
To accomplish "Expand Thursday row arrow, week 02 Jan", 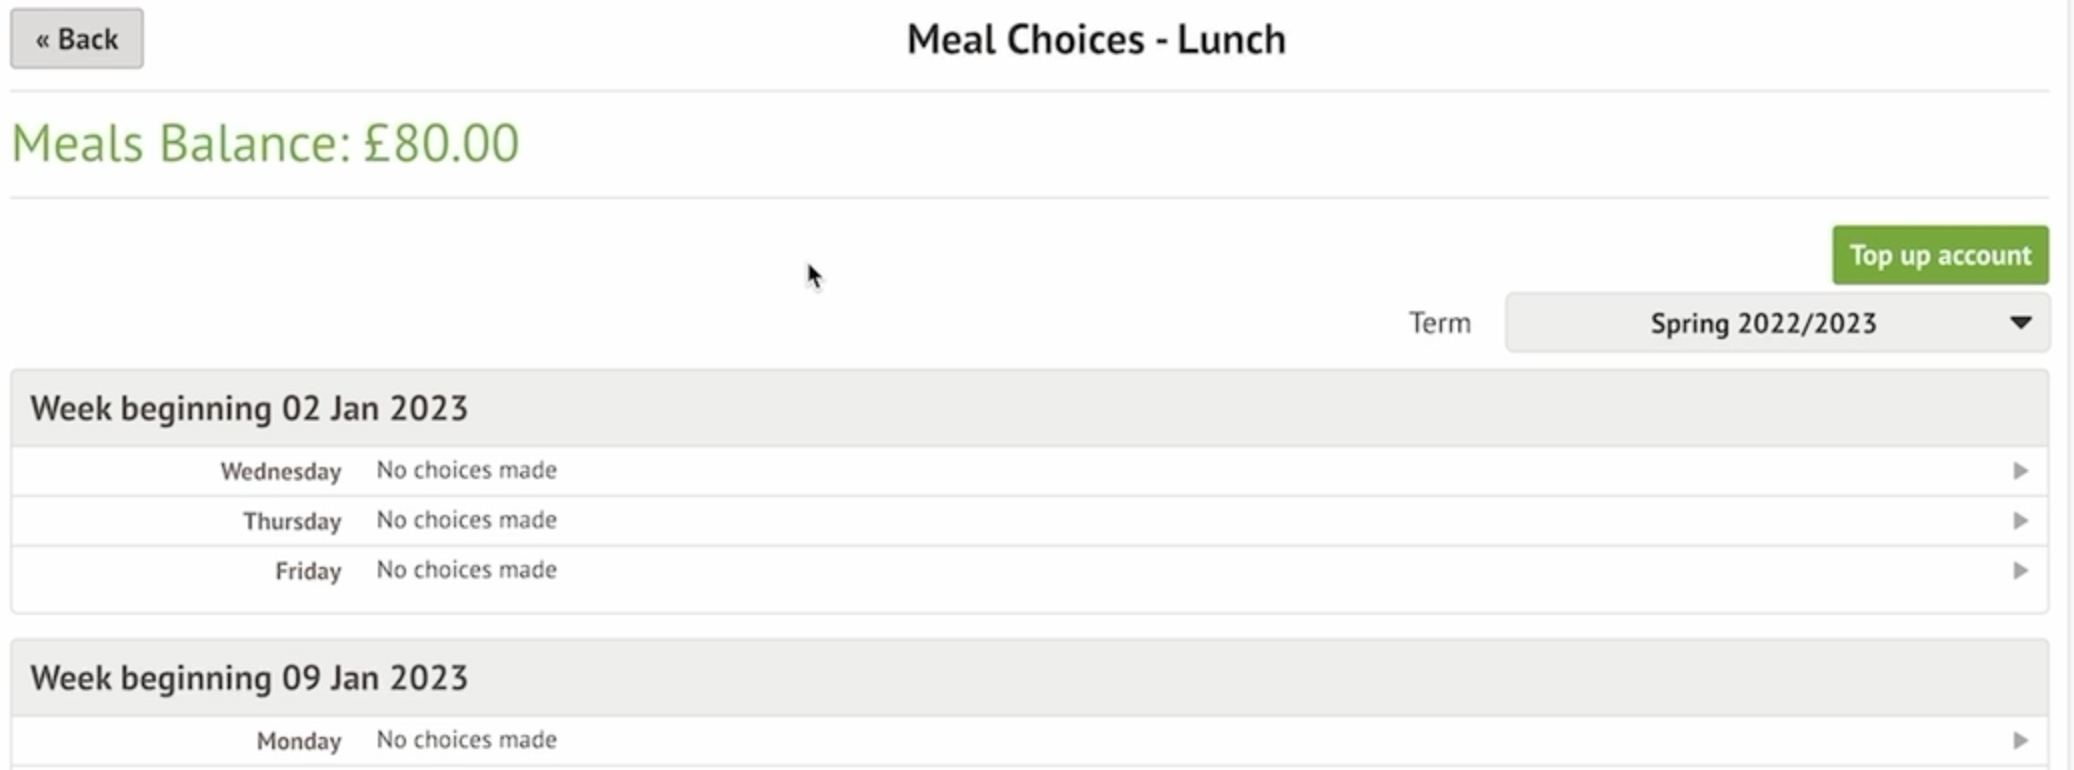I will tap(2020, 521).
